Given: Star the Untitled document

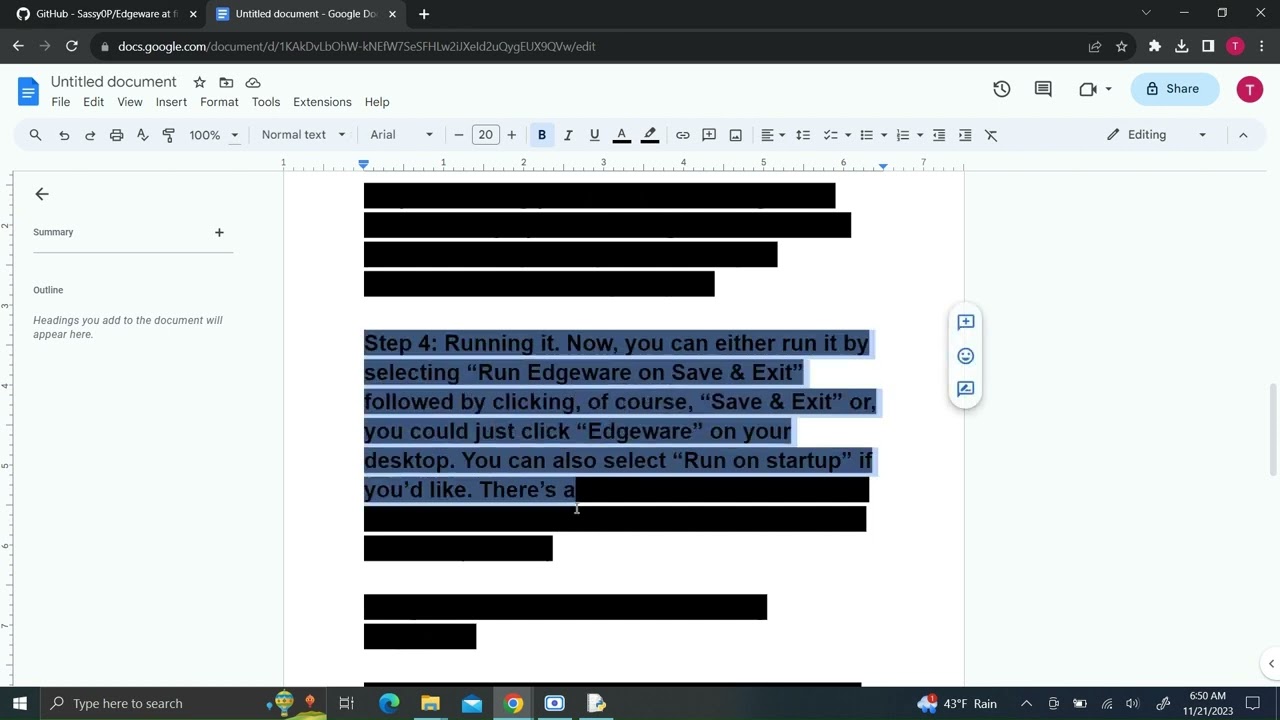Looking at the screenshot, I should (x=199, y=82).
